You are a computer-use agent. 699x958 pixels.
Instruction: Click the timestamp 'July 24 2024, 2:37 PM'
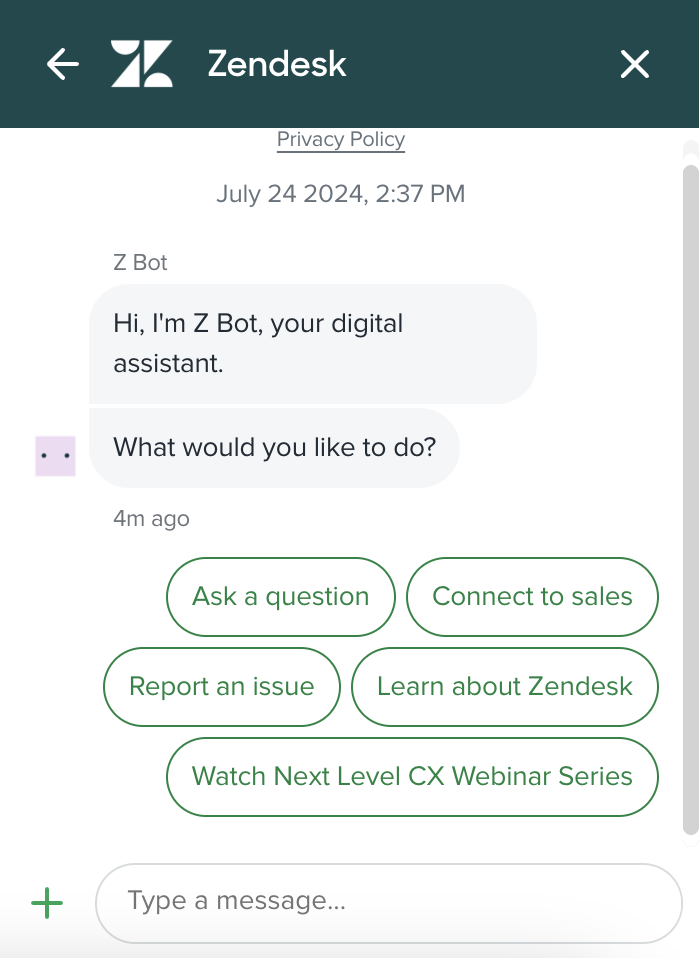coord(340,193)
